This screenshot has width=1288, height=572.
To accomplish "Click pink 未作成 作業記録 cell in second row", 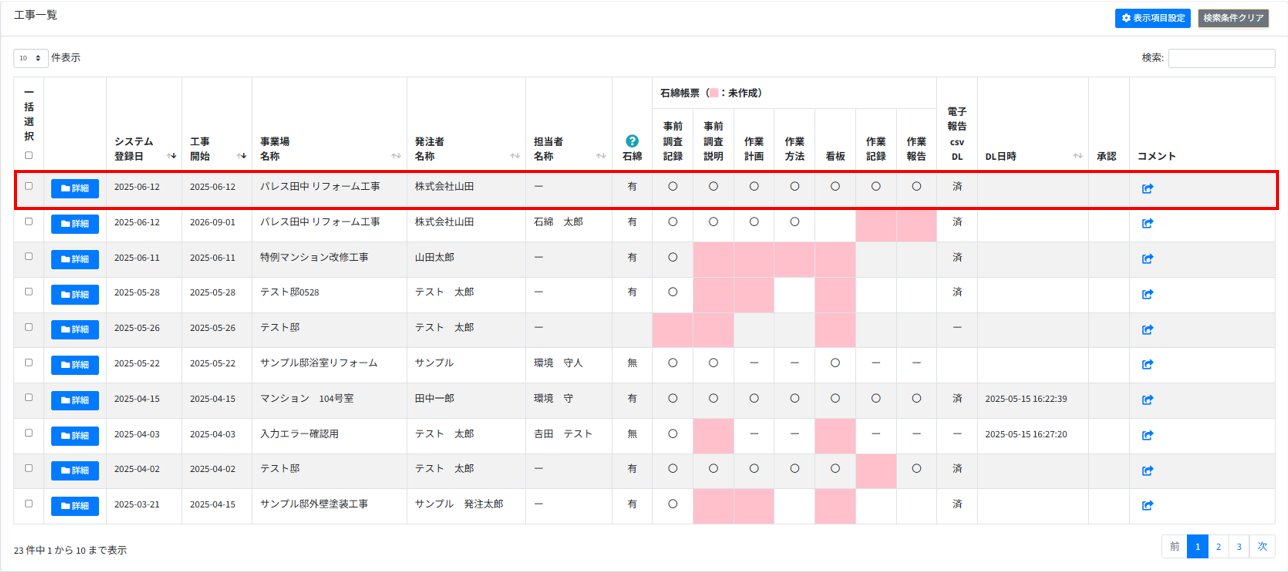I will pyautogui.click(x=875, y=222).
